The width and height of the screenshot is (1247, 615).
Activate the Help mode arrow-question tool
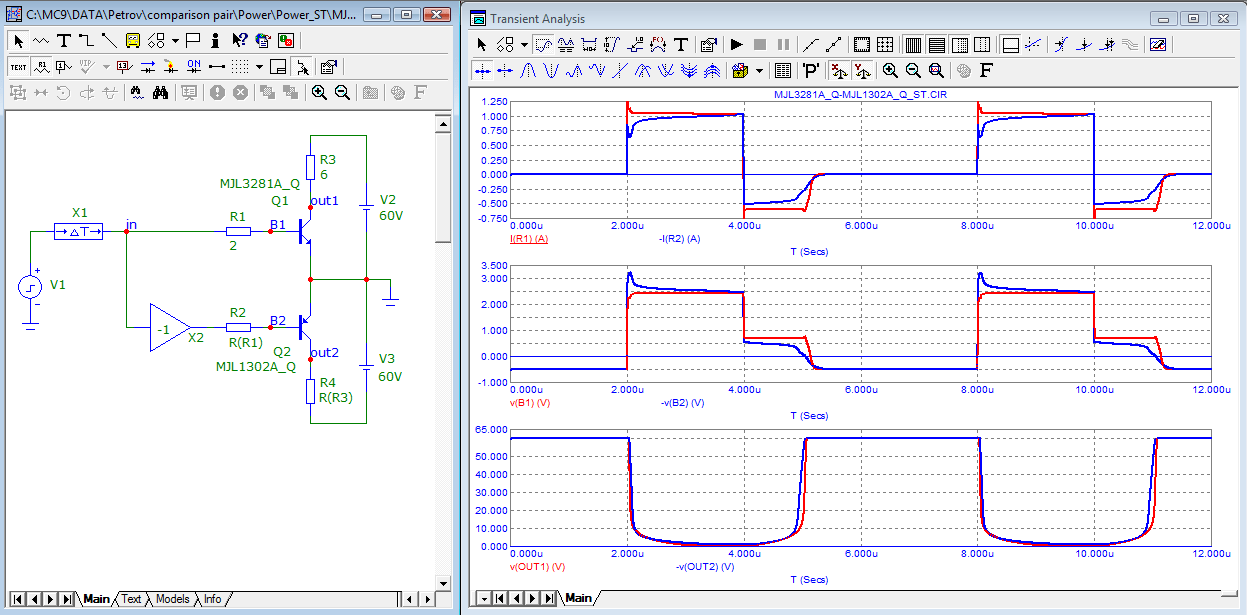pos(239,40)
